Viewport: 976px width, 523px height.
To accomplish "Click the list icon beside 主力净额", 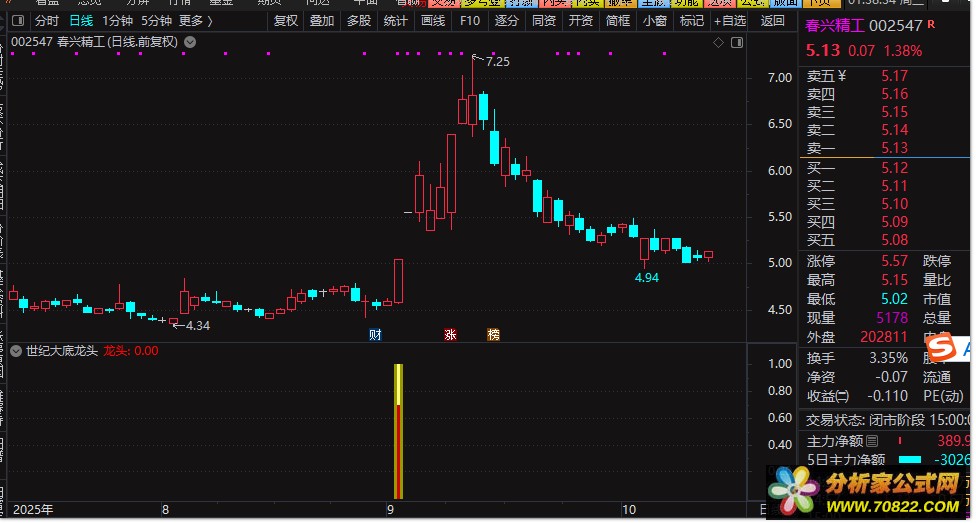I will point(871,441).
